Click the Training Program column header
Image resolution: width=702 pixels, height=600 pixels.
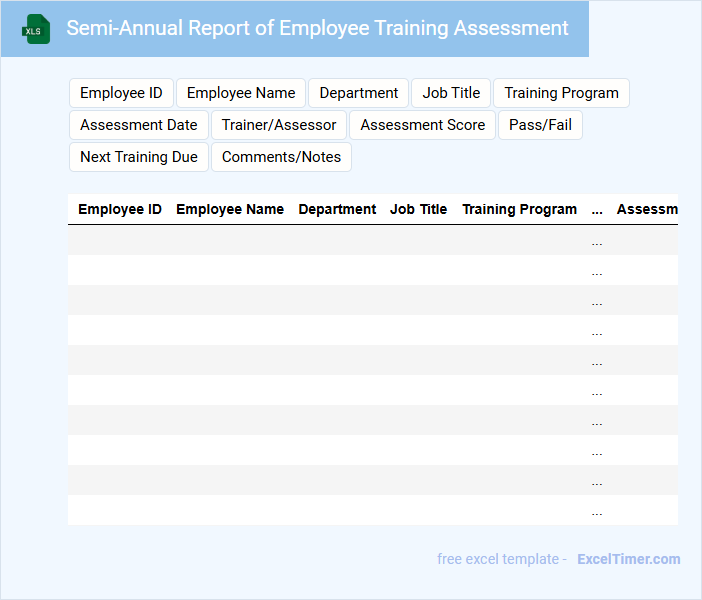coord(519,210)
